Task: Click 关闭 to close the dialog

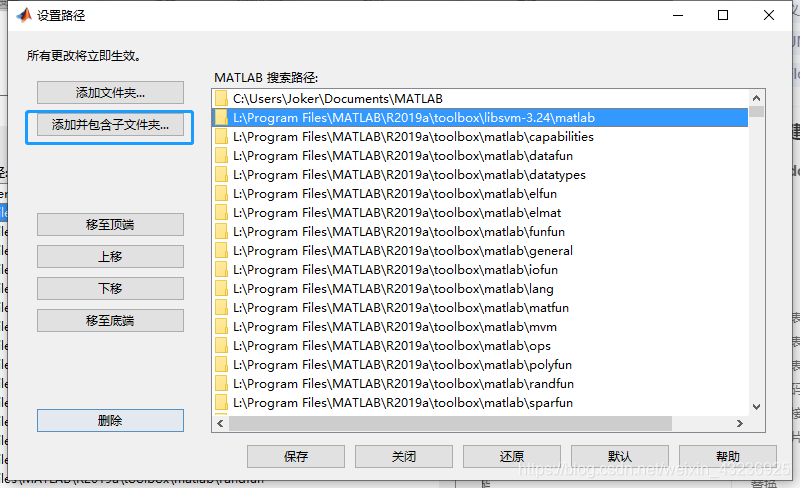Action: 404,456
